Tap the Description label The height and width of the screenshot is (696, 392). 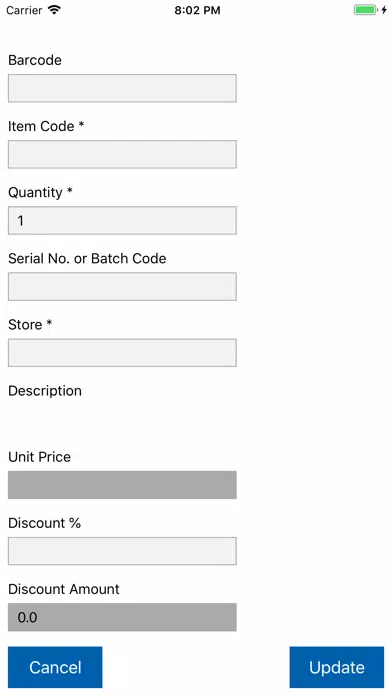click(45, 391)
